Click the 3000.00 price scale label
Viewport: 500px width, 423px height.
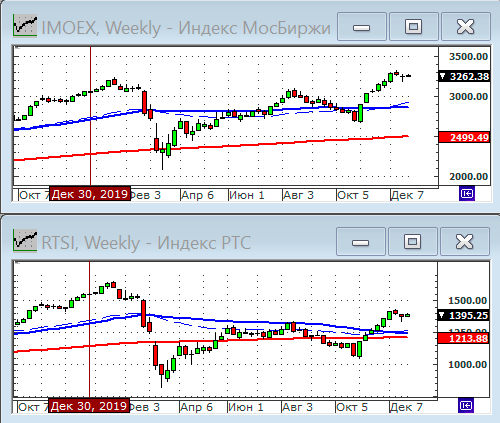tap(468, 97)
